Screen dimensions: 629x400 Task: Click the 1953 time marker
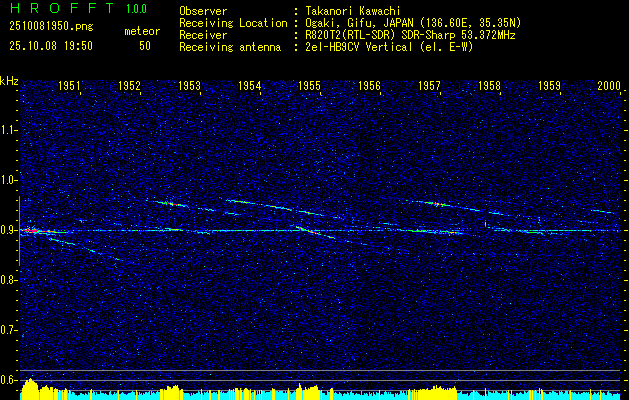189,85
